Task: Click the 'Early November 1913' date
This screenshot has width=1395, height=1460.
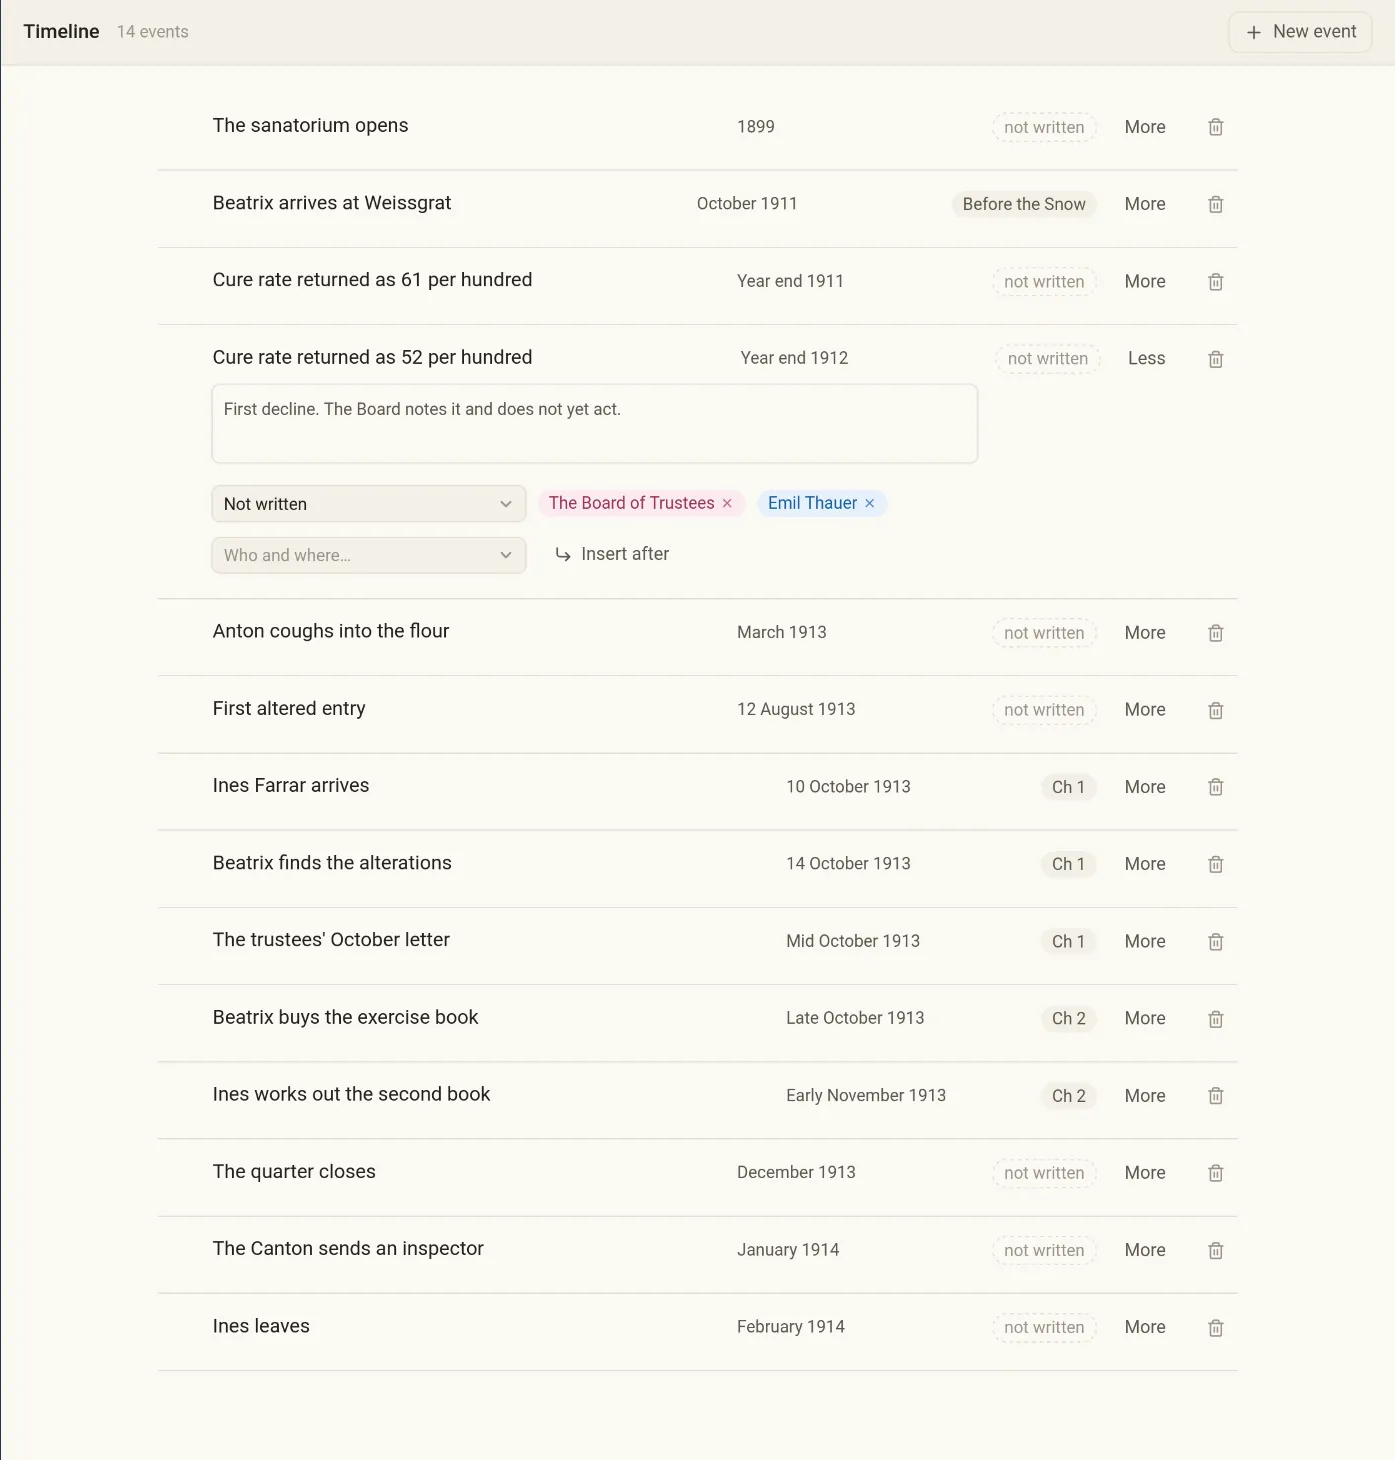Action: click(x=866, y=1095)
